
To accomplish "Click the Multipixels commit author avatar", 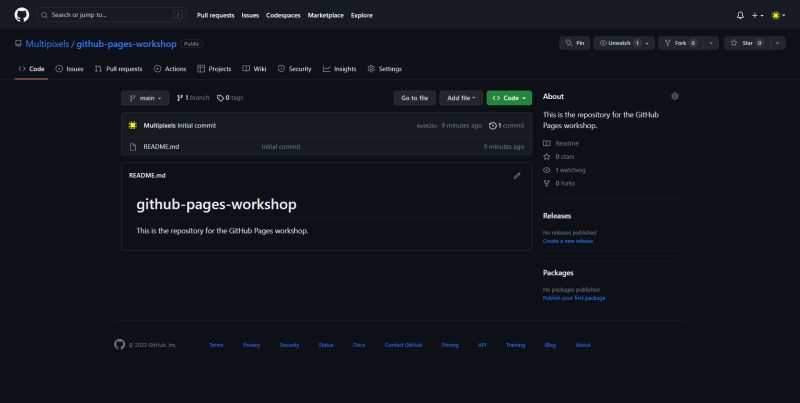I will [133, 125].
